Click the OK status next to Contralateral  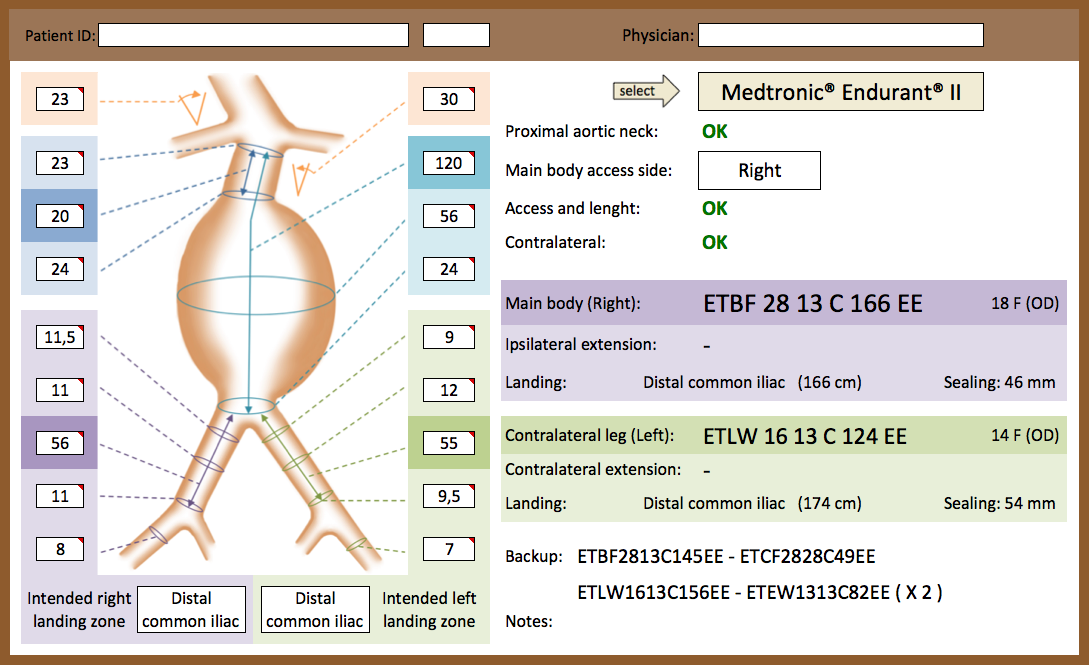click(x=715, y=242)
